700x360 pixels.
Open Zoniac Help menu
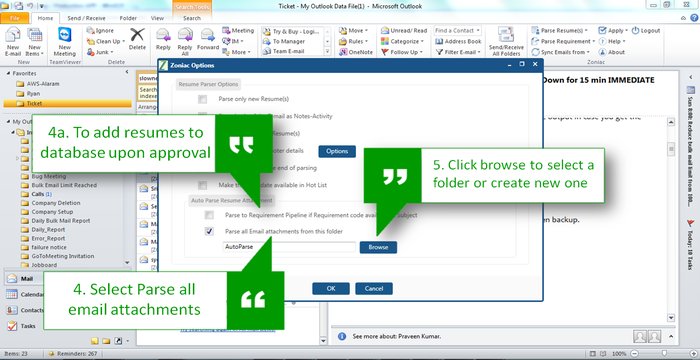pos(612,41)
